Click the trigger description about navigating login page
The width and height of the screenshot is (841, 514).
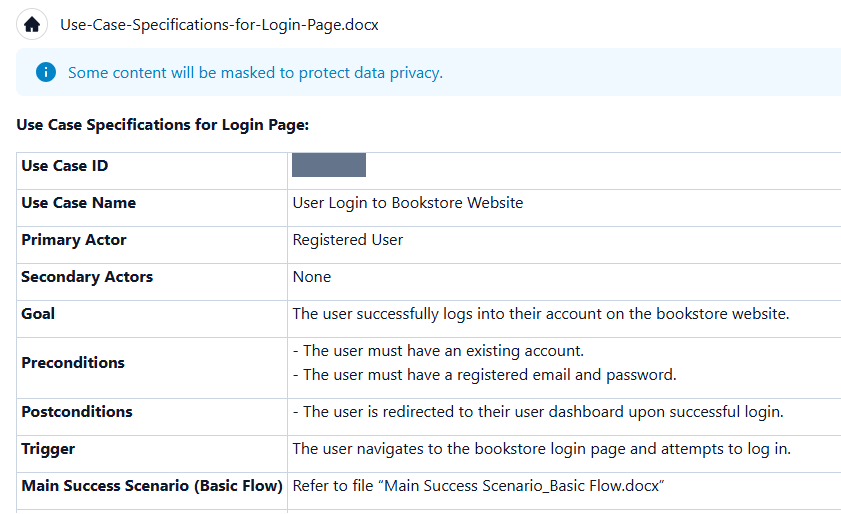coord(541,449)
